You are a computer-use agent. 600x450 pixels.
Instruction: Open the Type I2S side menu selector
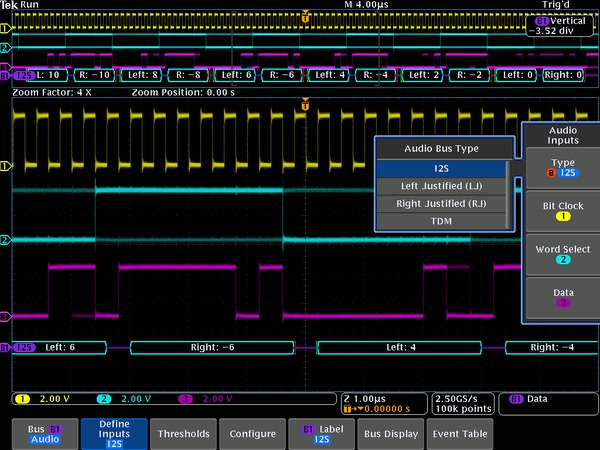pos(562,167)
